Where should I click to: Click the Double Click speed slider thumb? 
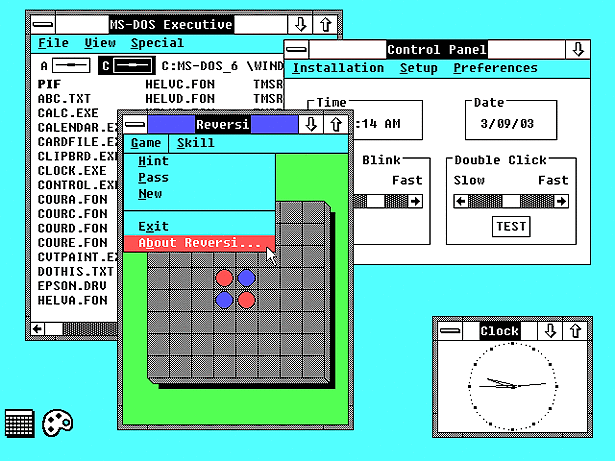pos(511,201)
